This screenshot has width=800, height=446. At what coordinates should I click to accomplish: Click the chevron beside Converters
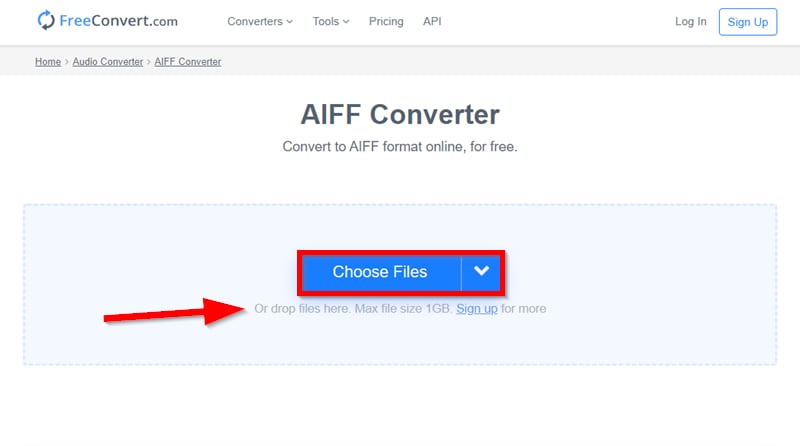tap(290, 21)
